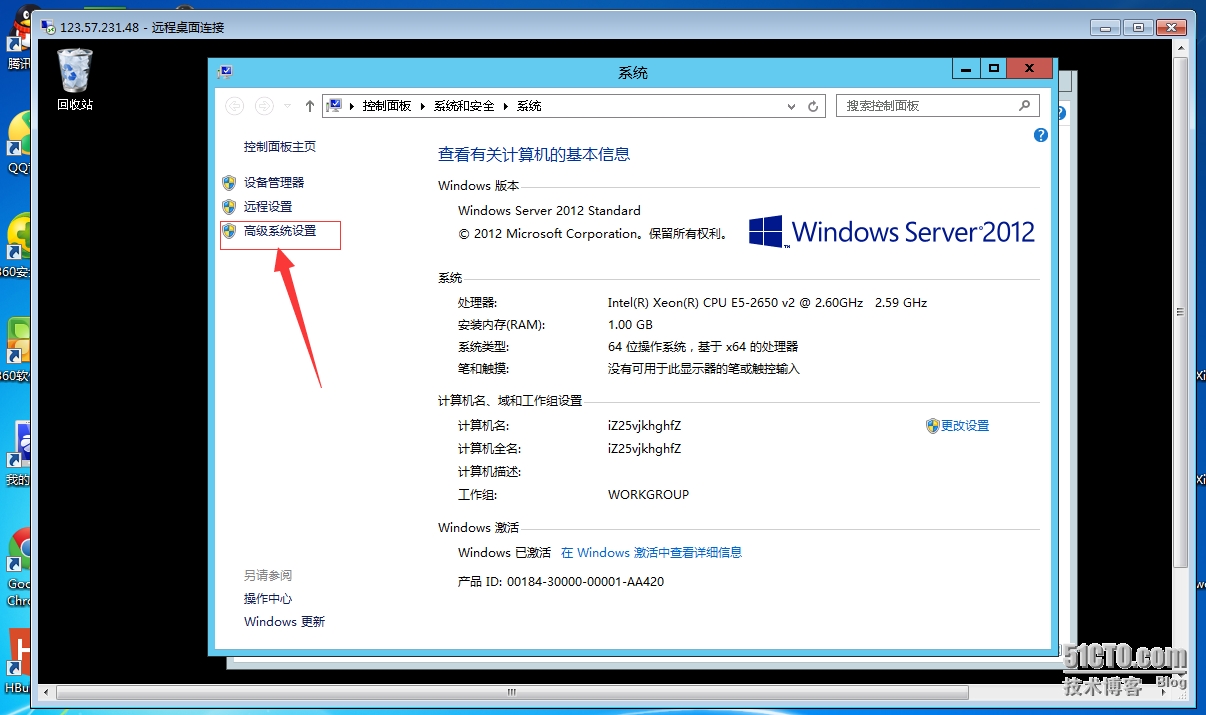Select 系统 in the breadcrumb path
Screen dimensions: 1206x715
pos(529,106)
